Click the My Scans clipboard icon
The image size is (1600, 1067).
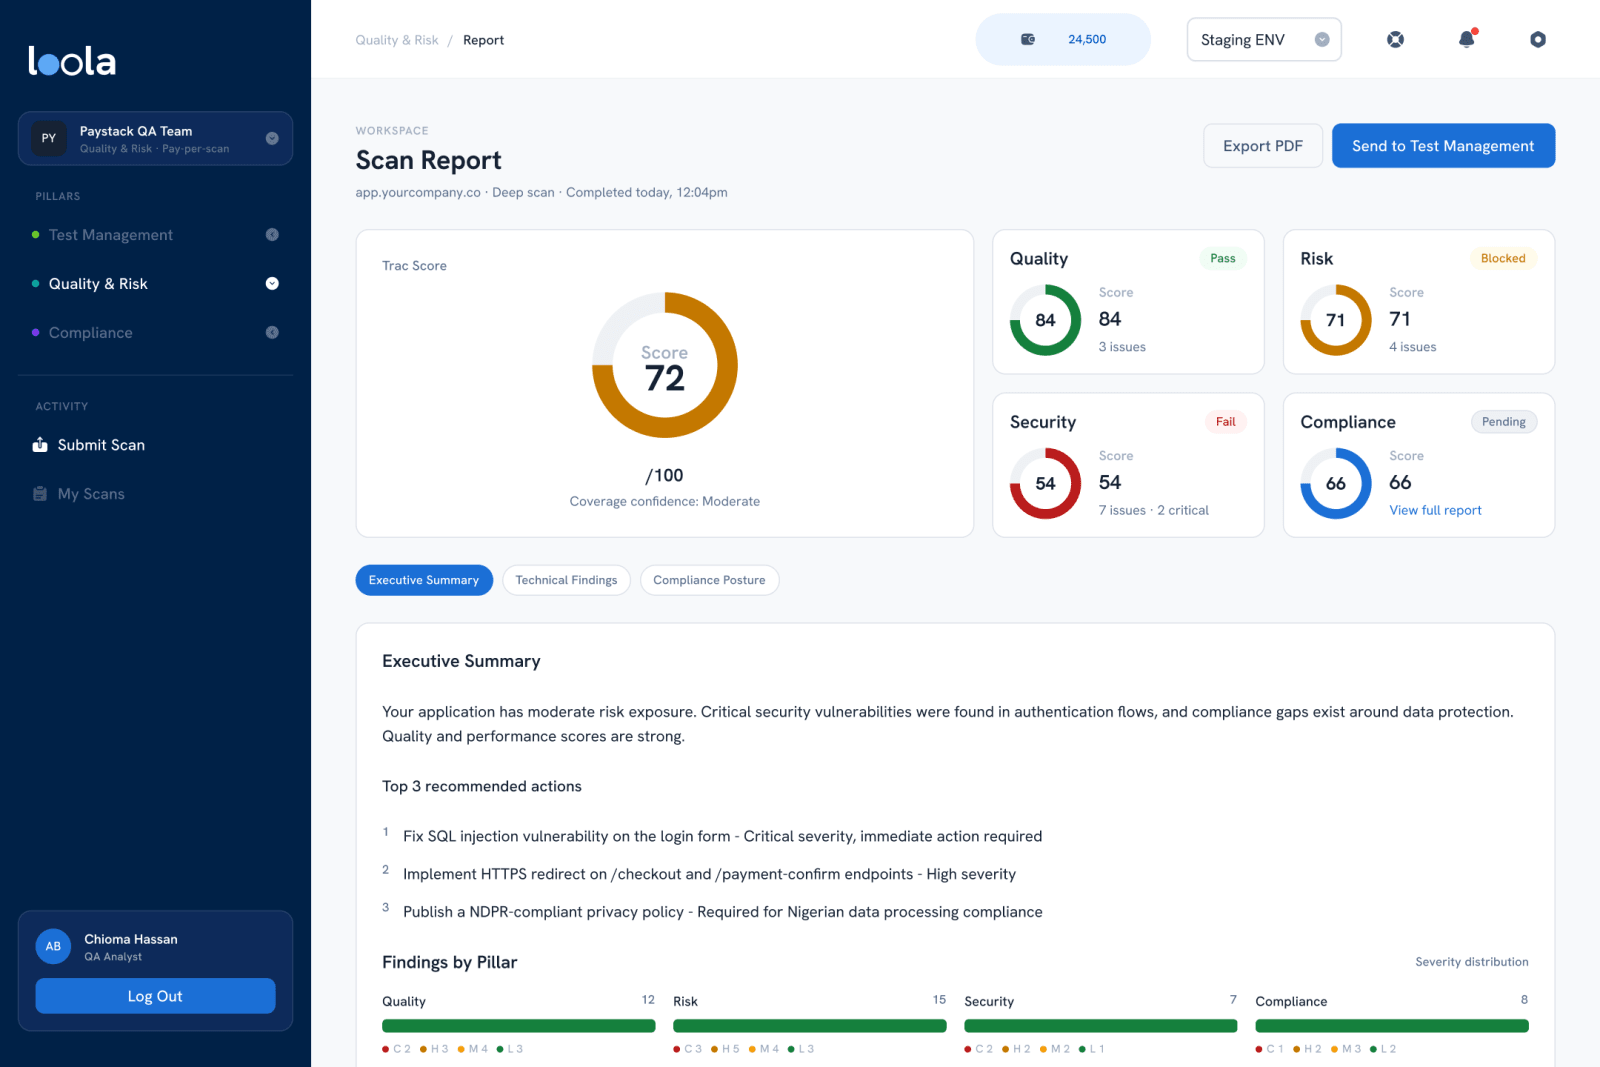click(x=40, y=494)
